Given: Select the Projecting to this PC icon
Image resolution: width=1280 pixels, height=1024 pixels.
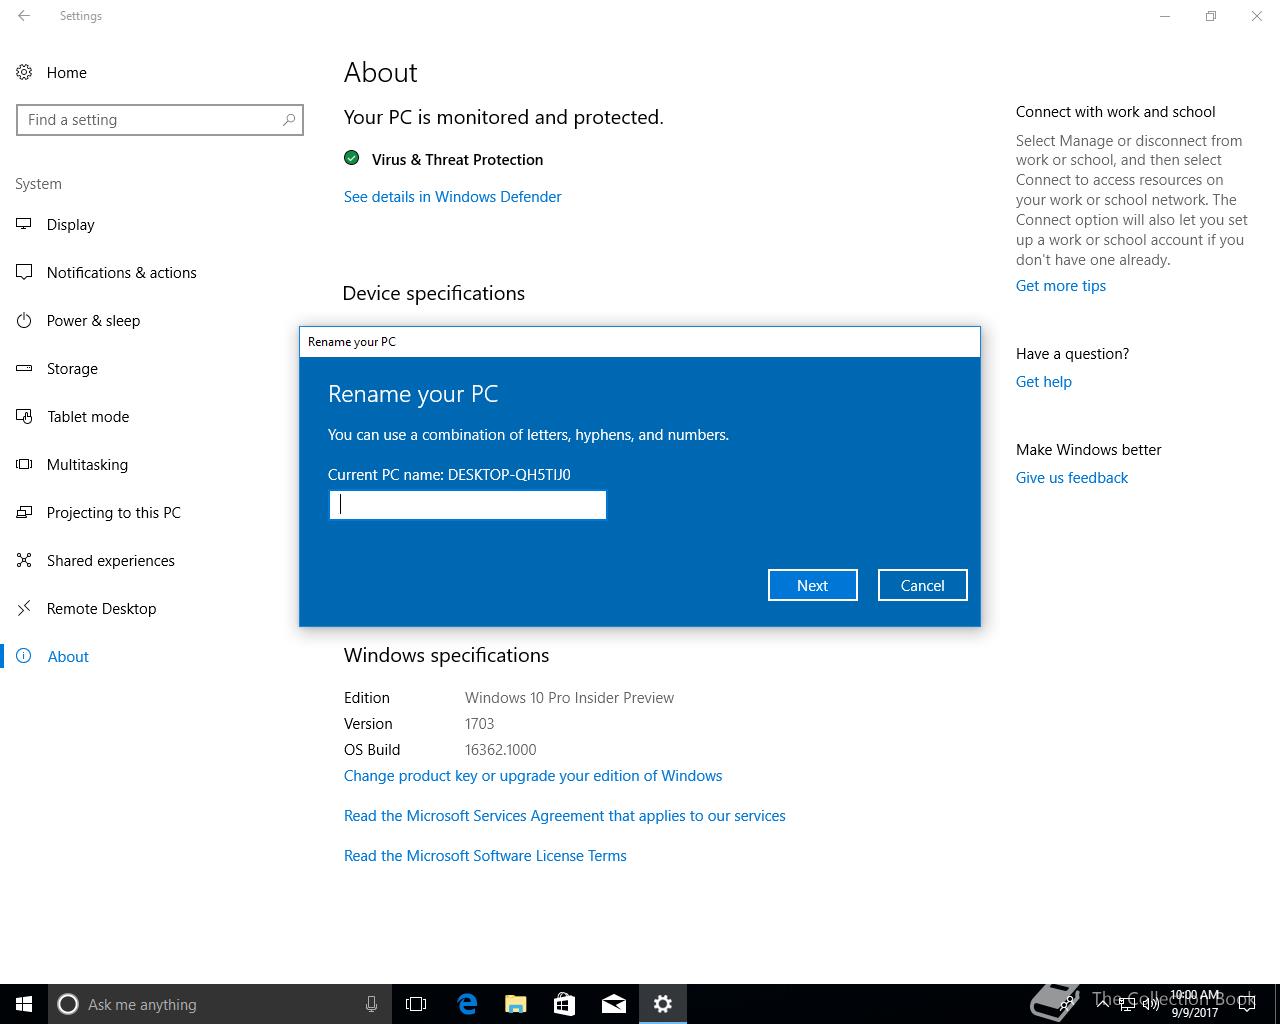Looking at the screenshot, I should (x=24, y=512).
